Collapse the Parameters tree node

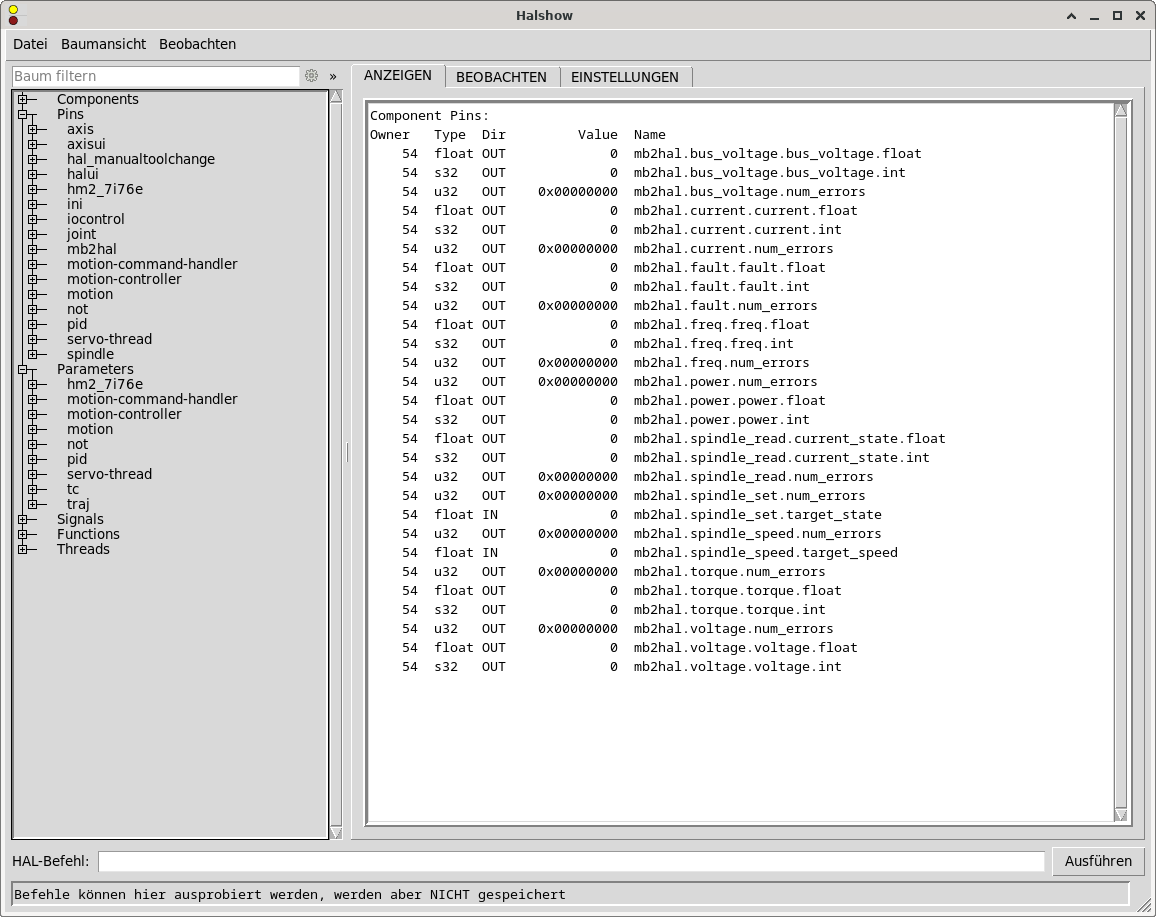23,369
